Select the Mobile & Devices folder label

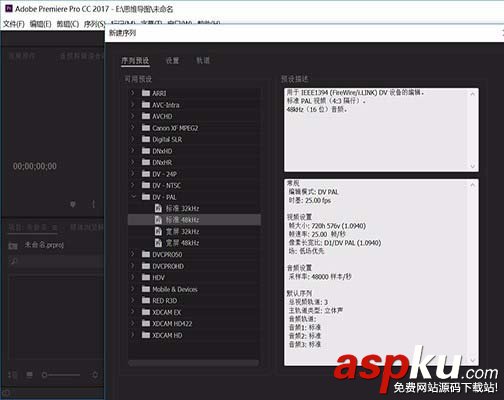(175, 289)
